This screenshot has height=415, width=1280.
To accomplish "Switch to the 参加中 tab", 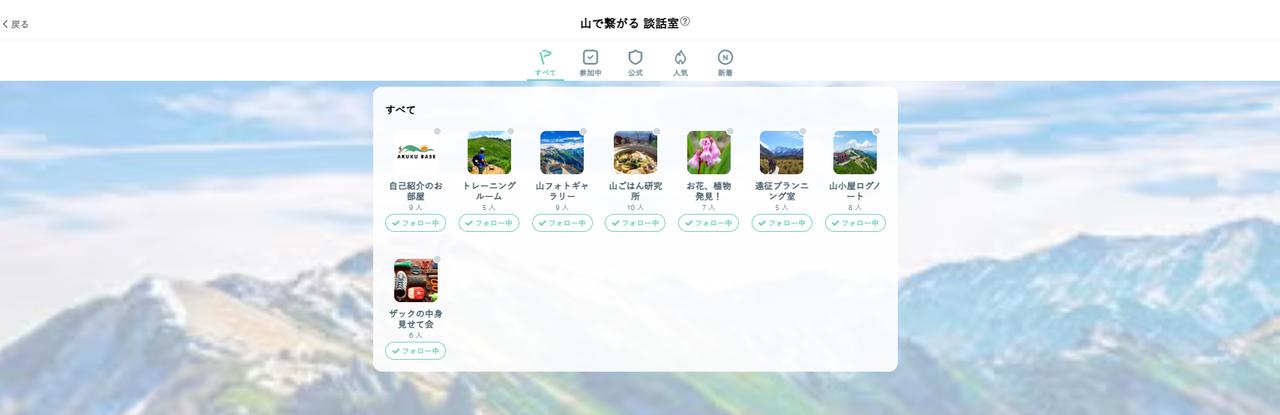I will 590,62.
